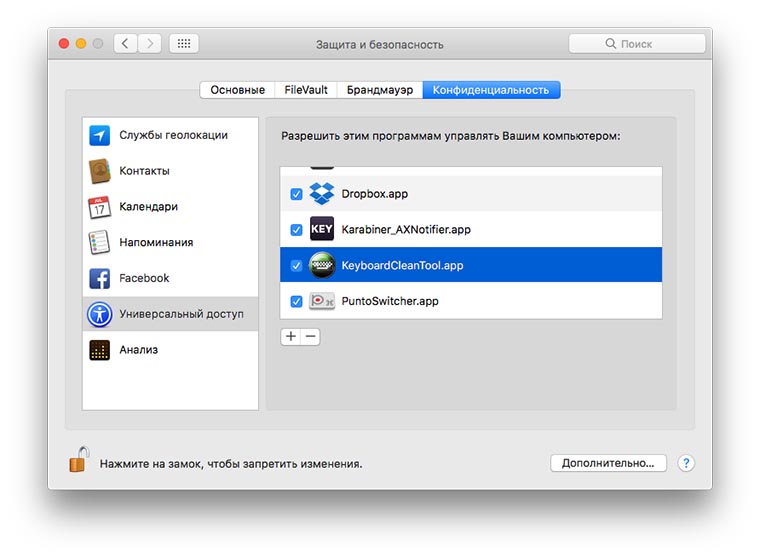Click the Поиск search field

point(637,44)
